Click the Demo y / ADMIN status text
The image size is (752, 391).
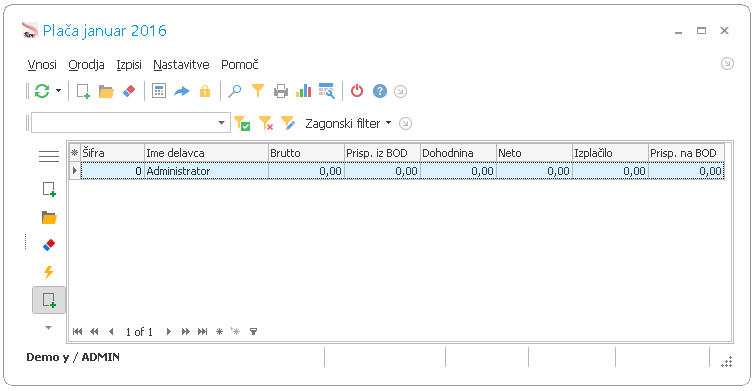click(73, 357)
